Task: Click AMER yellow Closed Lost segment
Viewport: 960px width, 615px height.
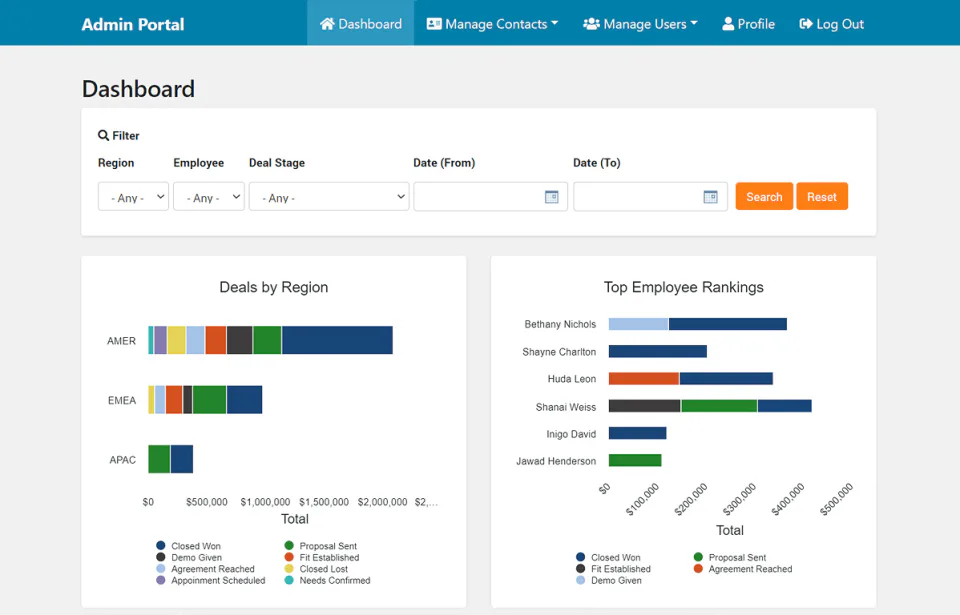Action: 176,340
